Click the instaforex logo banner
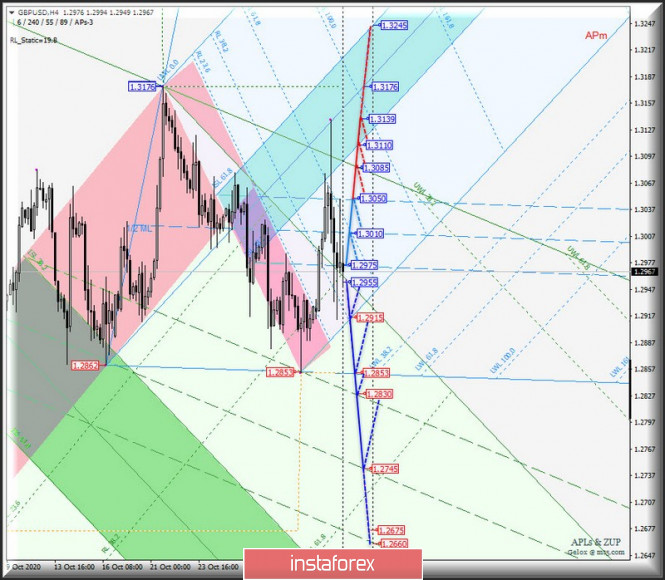665x580 pixels. pyautogui.click(x=333, y=564)
